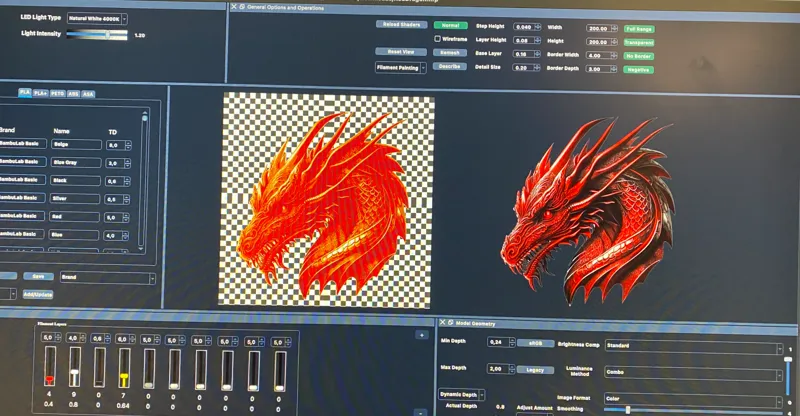
Task: Open the Brightness Comp dropdown
Action: click(x=693, y=347)
